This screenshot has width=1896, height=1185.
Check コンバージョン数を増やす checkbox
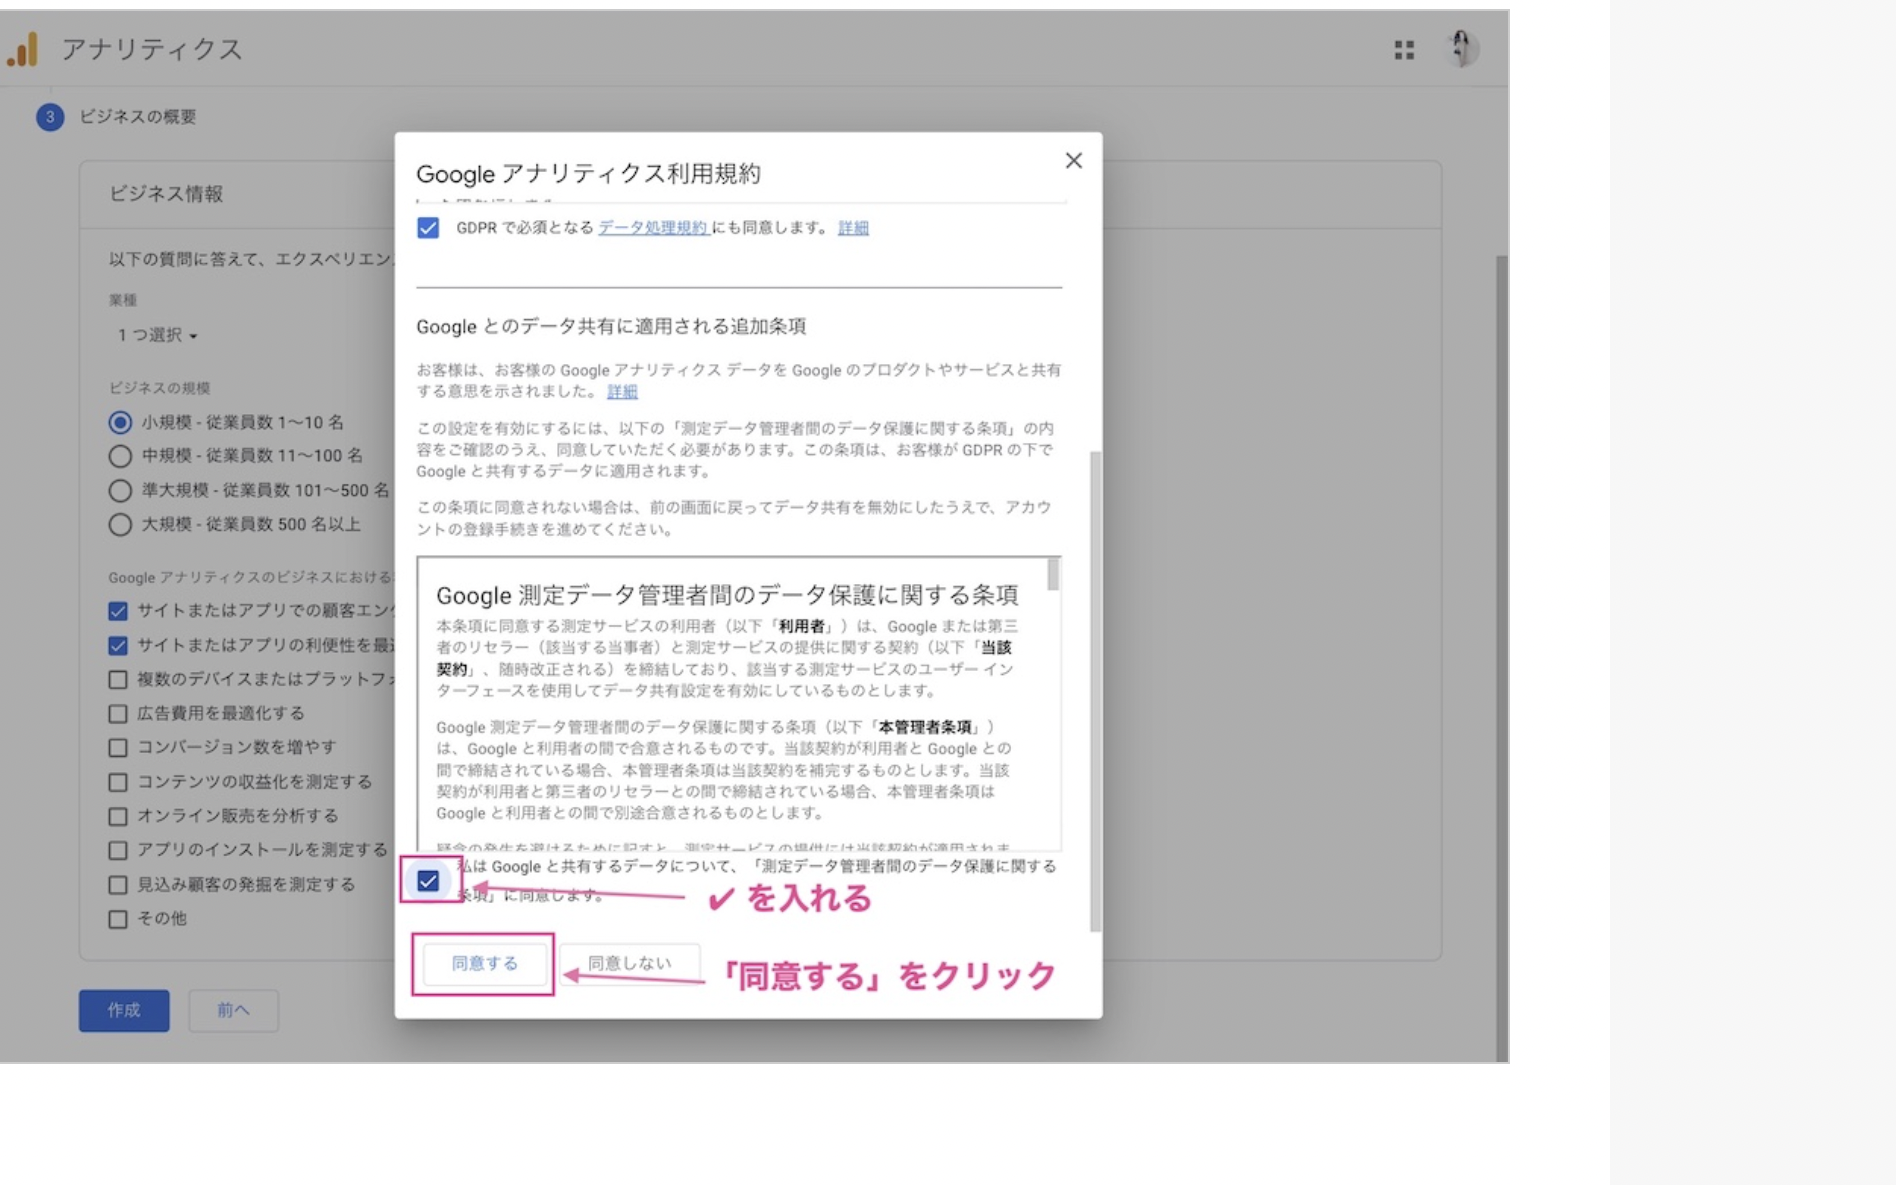(x=118, y=748)
